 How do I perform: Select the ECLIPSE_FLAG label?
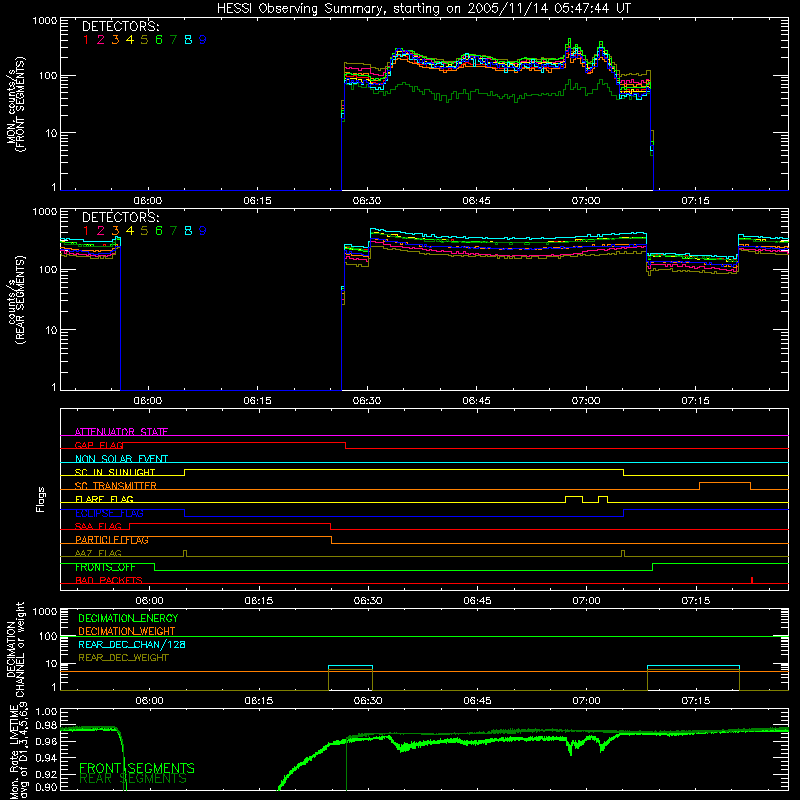(x=109, y=513)
